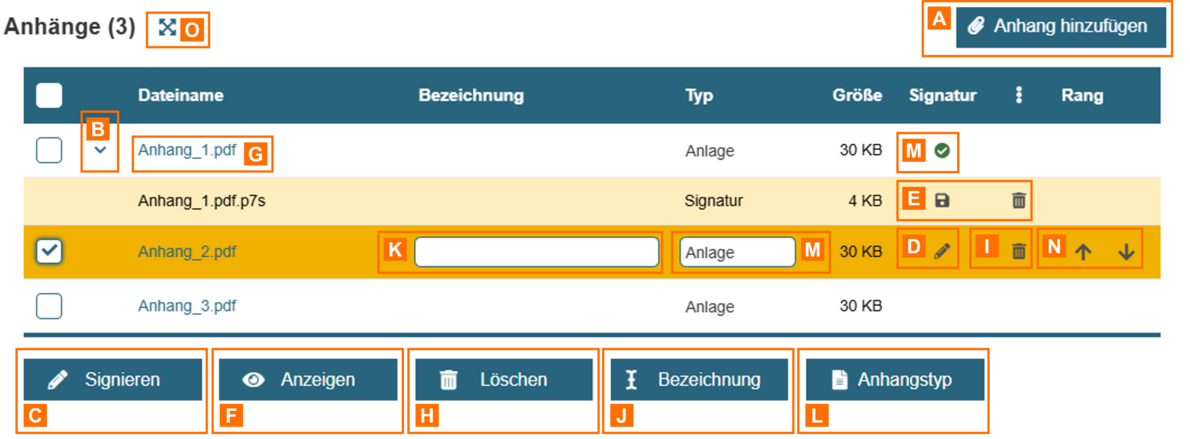Open the three-dots column options in header
The height and width of the screenshot is (439, 1190).
[1019, 95]
